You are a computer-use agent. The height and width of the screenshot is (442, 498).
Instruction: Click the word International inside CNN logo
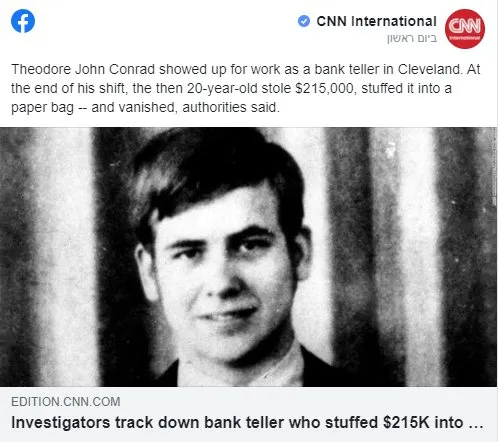[x=465, y=38]
